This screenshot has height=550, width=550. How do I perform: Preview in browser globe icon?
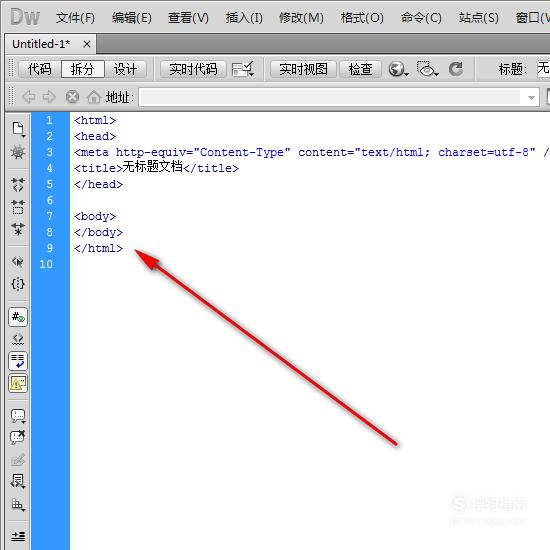pyautogui.click(x=398, y=69)
